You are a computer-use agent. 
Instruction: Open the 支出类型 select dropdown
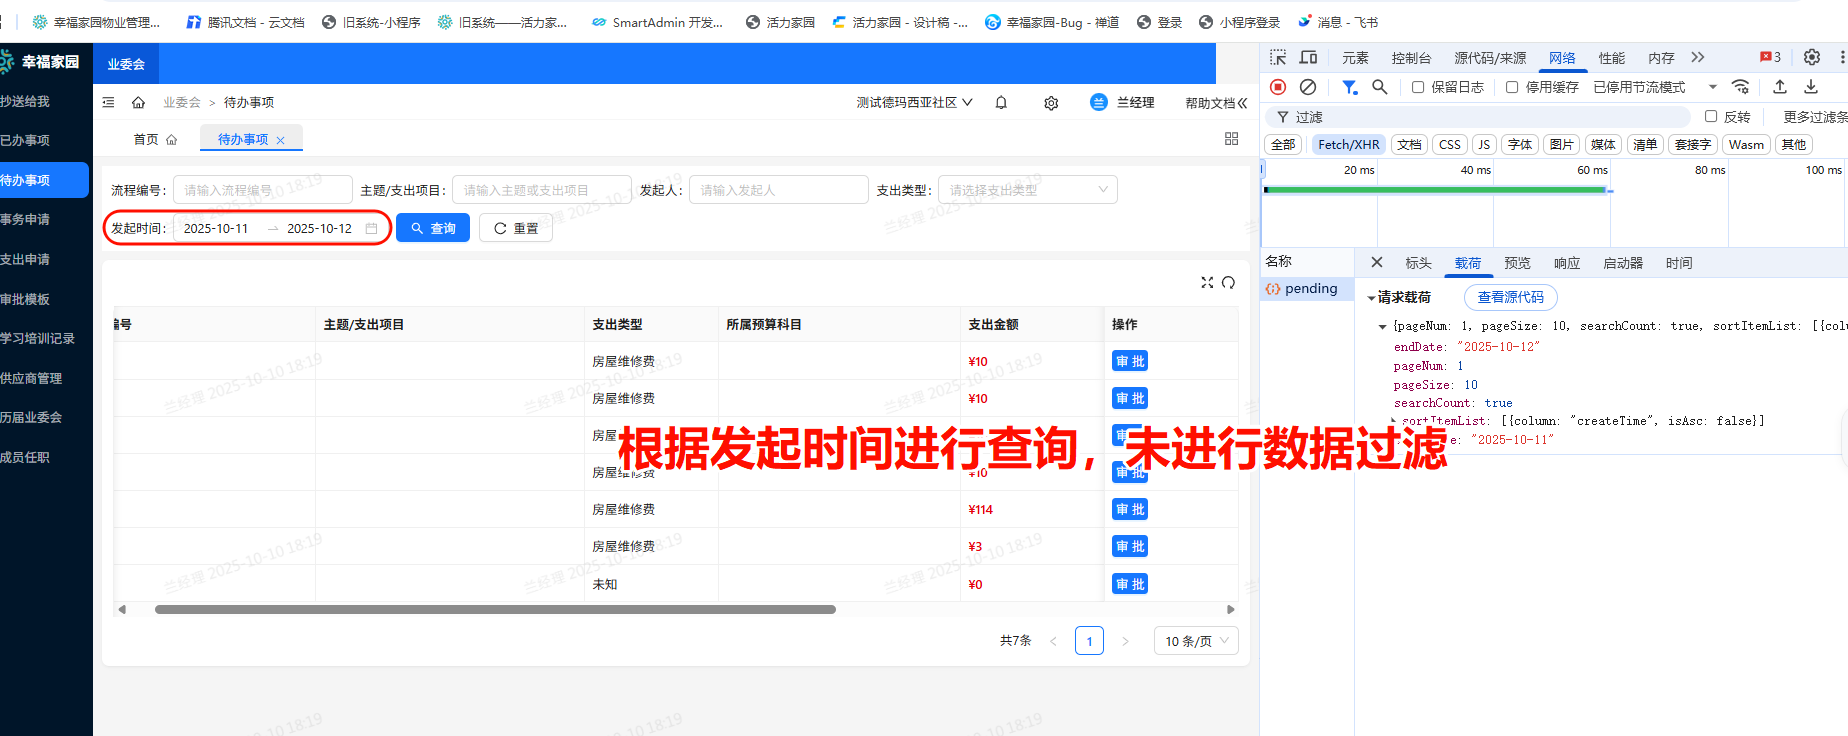[1027, 190]
